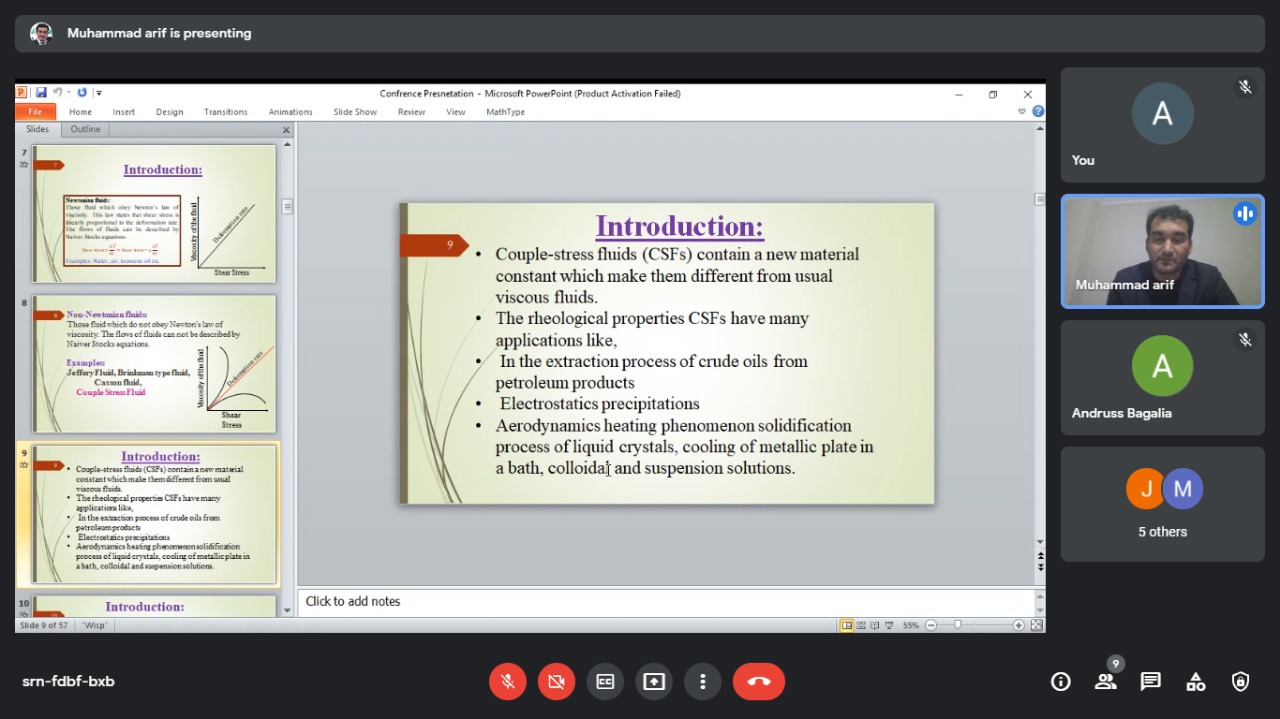
Task: Select slide 8 Non-Newtonian fluids thumbnail
Action: click(154, 364)
